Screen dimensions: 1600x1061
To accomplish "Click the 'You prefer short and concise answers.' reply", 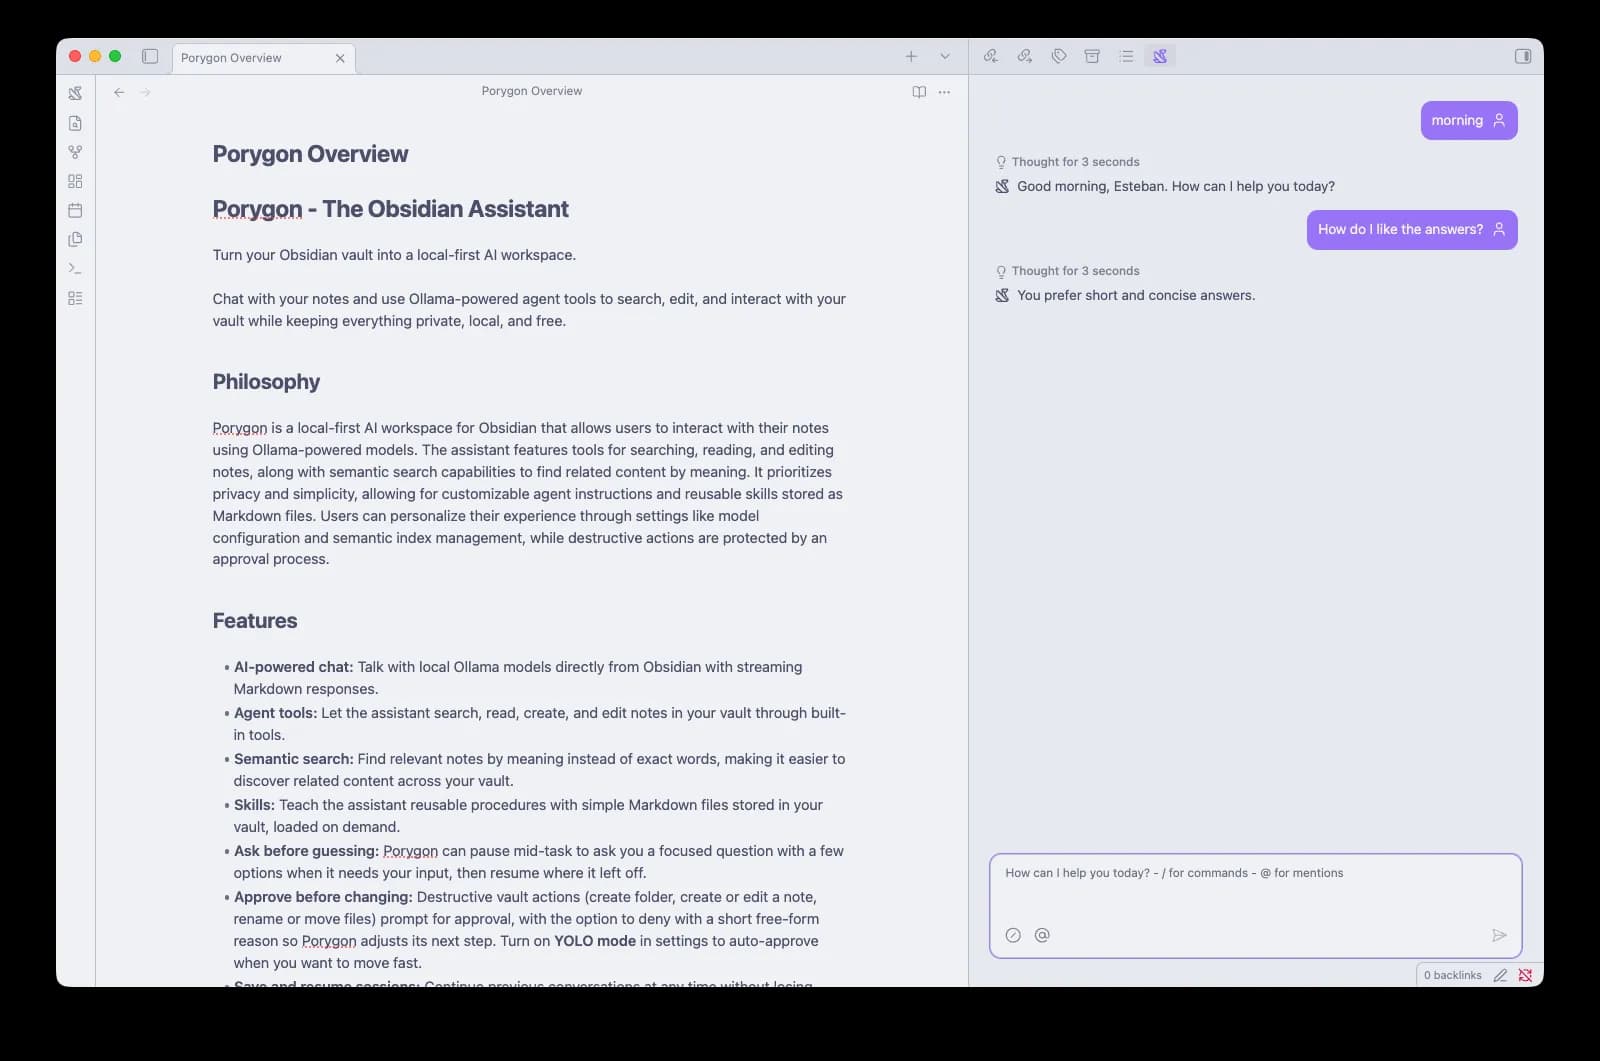I will (x=1136, y=295).
